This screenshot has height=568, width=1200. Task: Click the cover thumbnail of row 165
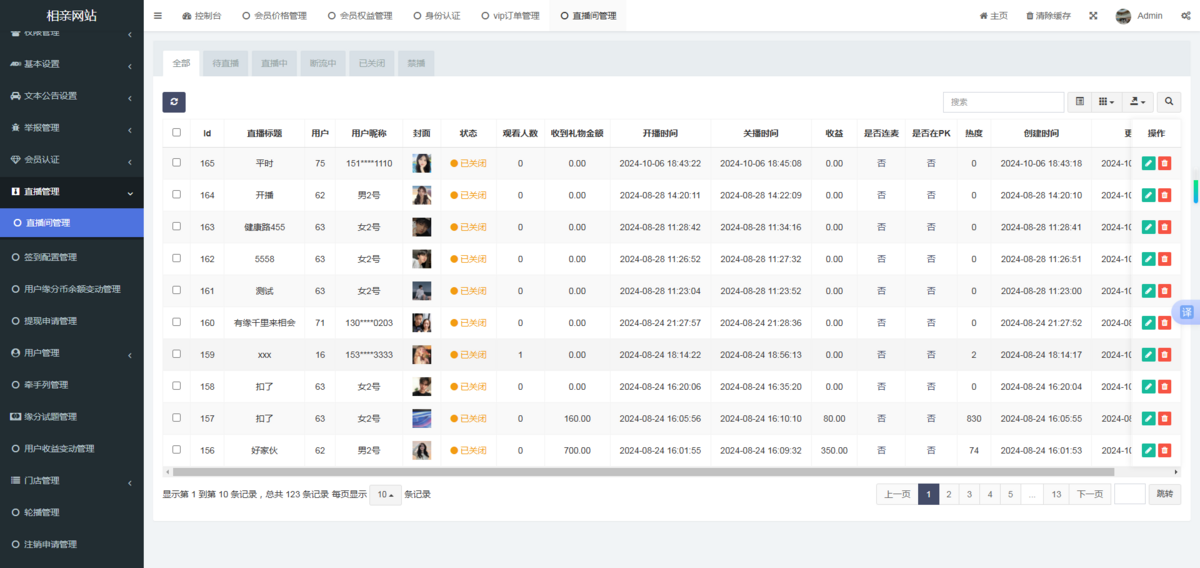point(422,163)
